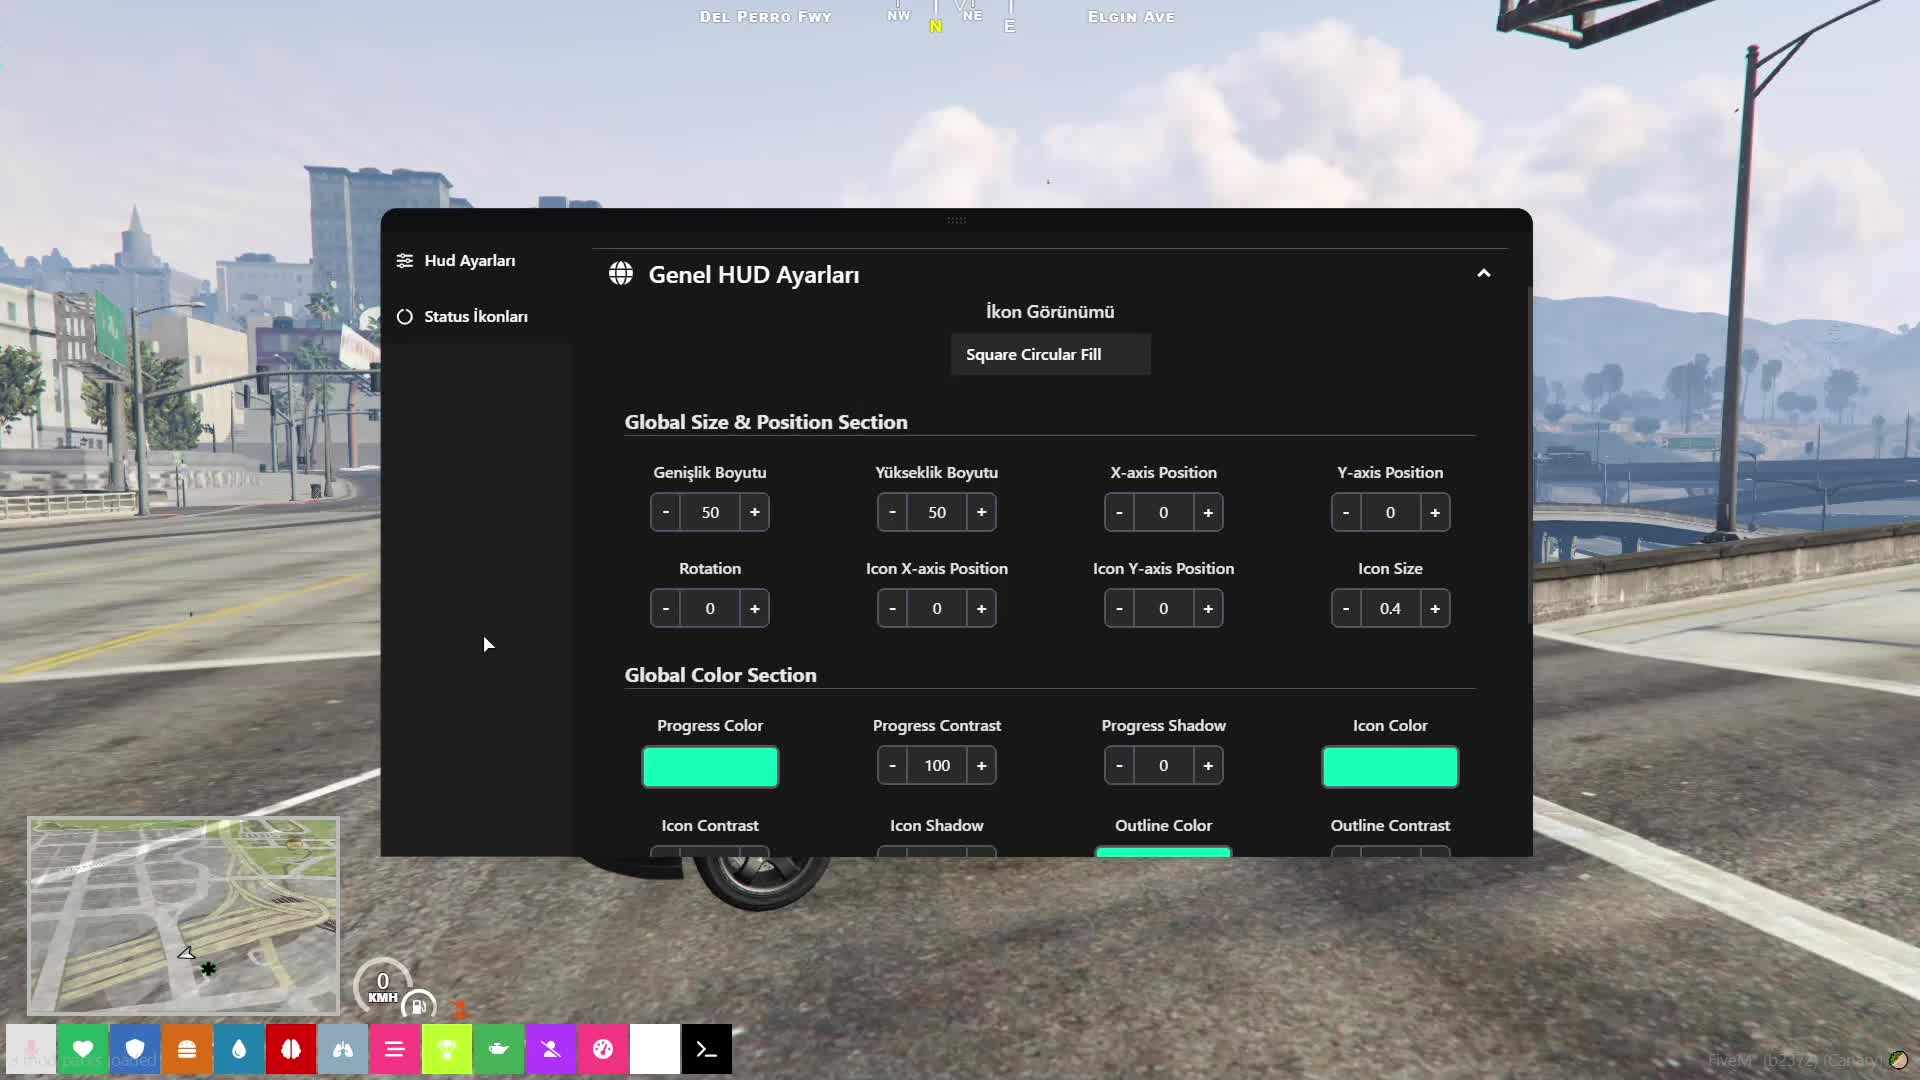
Task: Click the red brain stress icon
Action: tap(291, 1049)
